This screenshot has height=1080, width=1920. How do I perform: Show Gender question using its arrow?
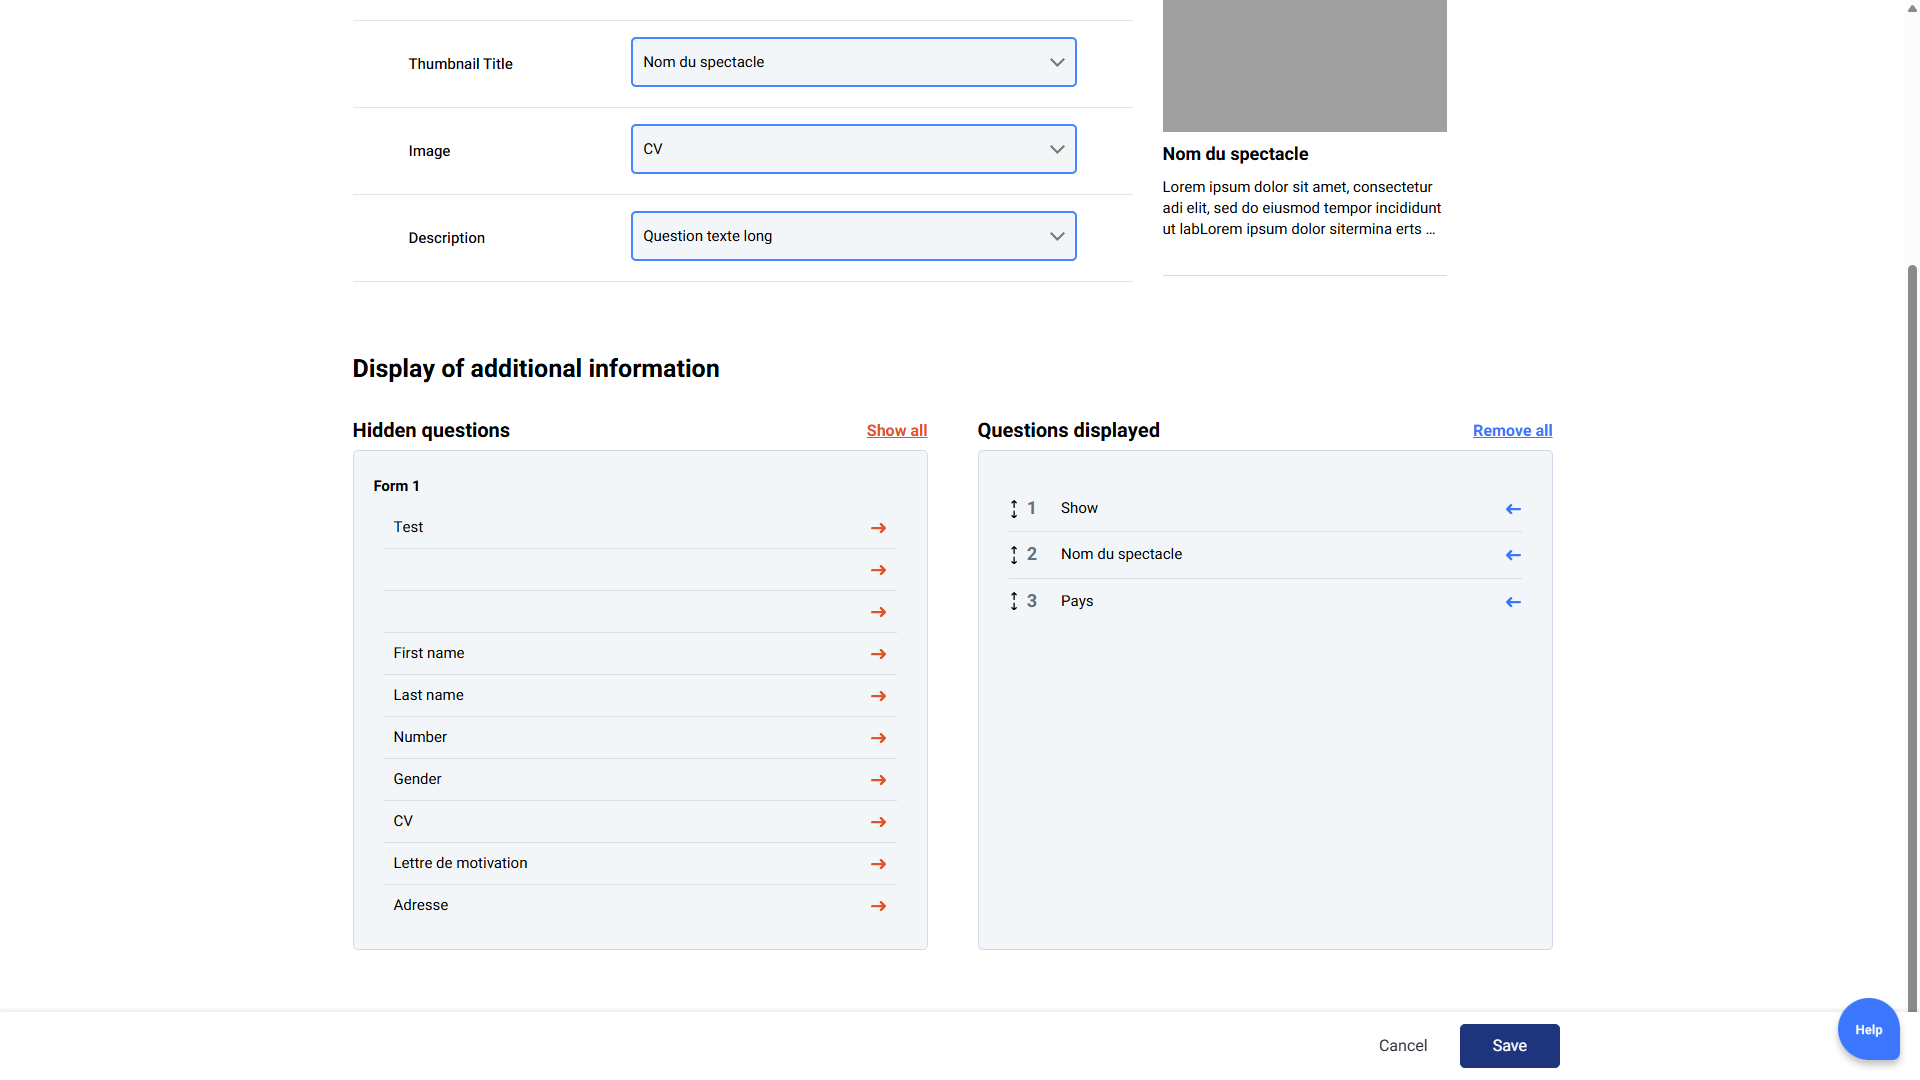(x=878, y=780)
